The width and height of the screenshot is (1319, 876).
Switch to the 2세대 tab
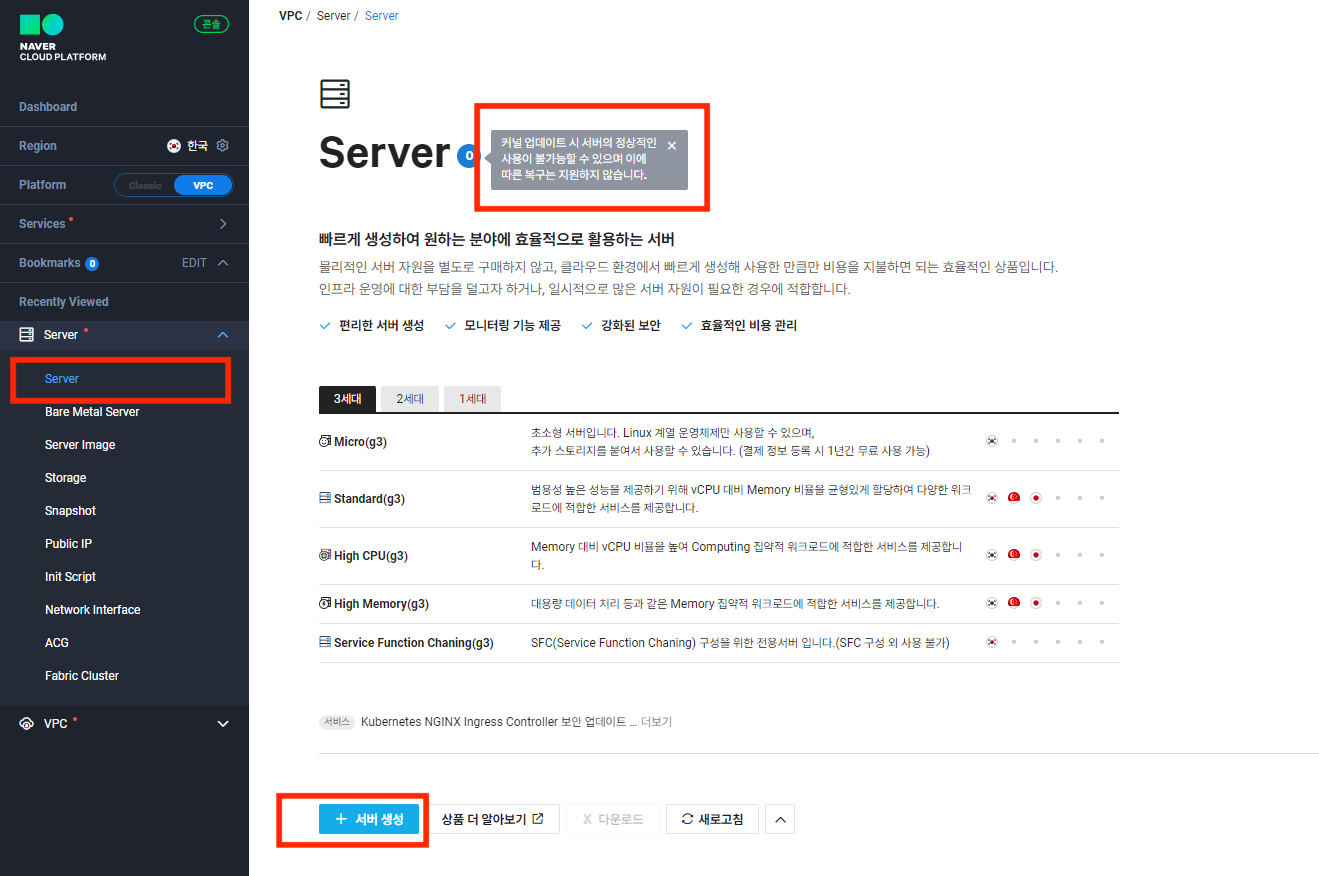coord(410,399)
